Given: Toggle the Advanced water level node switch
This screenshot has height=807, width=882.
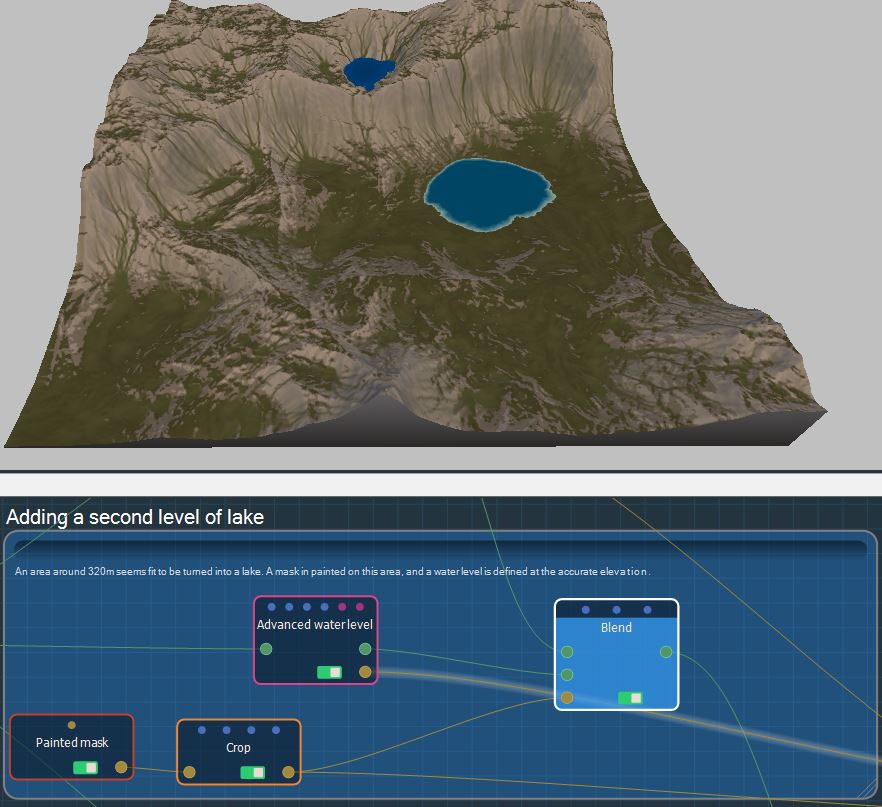Looking at the screenshot, I should pyautogui.click(x=329, y=672).
